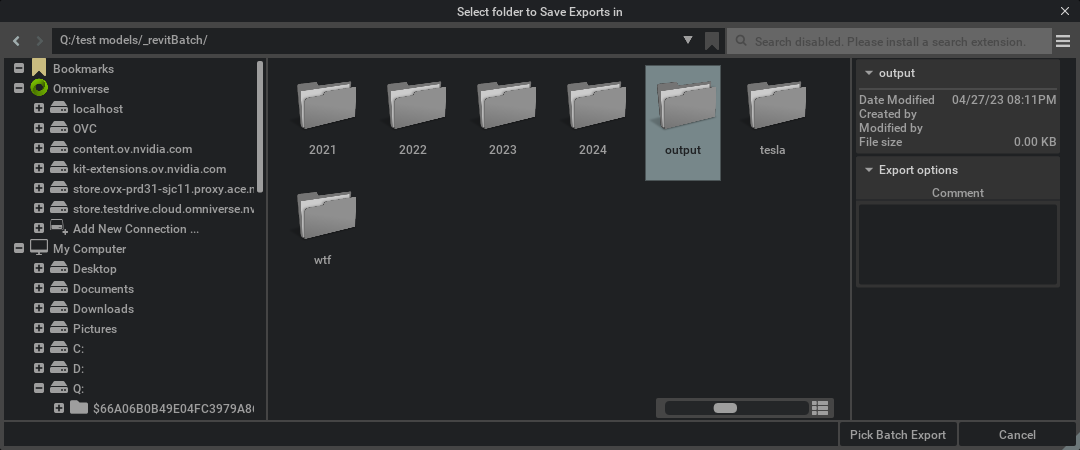Select the 2023 folder thumbnail
The height and width of the screenshot is (450, 1080).
(506, 105)
